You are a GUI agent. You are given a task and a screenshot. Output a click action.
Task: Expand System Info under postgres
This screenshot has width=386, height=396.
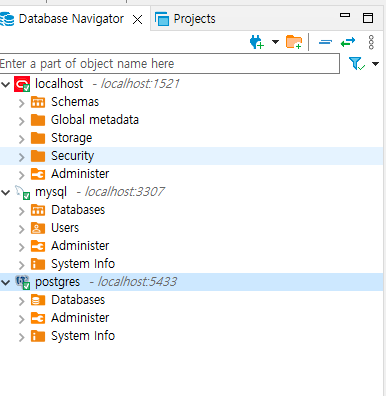tap(21, 337)
